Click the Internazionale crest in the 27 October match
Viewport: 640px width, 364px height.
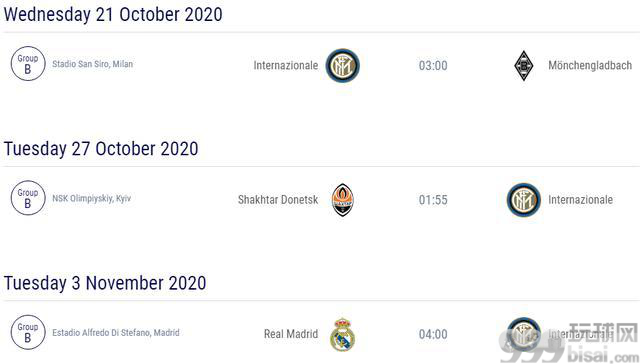[x=524, y=200]
